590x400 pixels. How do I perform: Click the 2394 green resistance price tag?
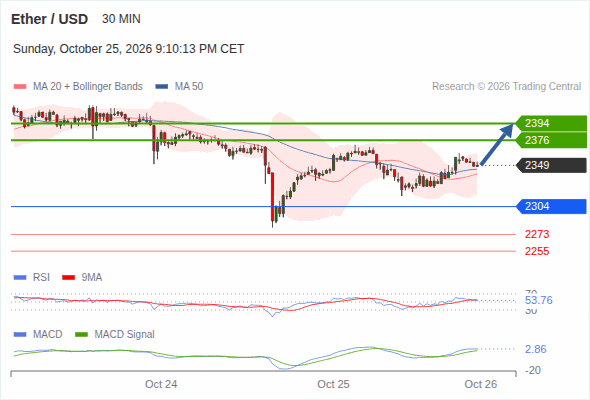click(551, 123)
